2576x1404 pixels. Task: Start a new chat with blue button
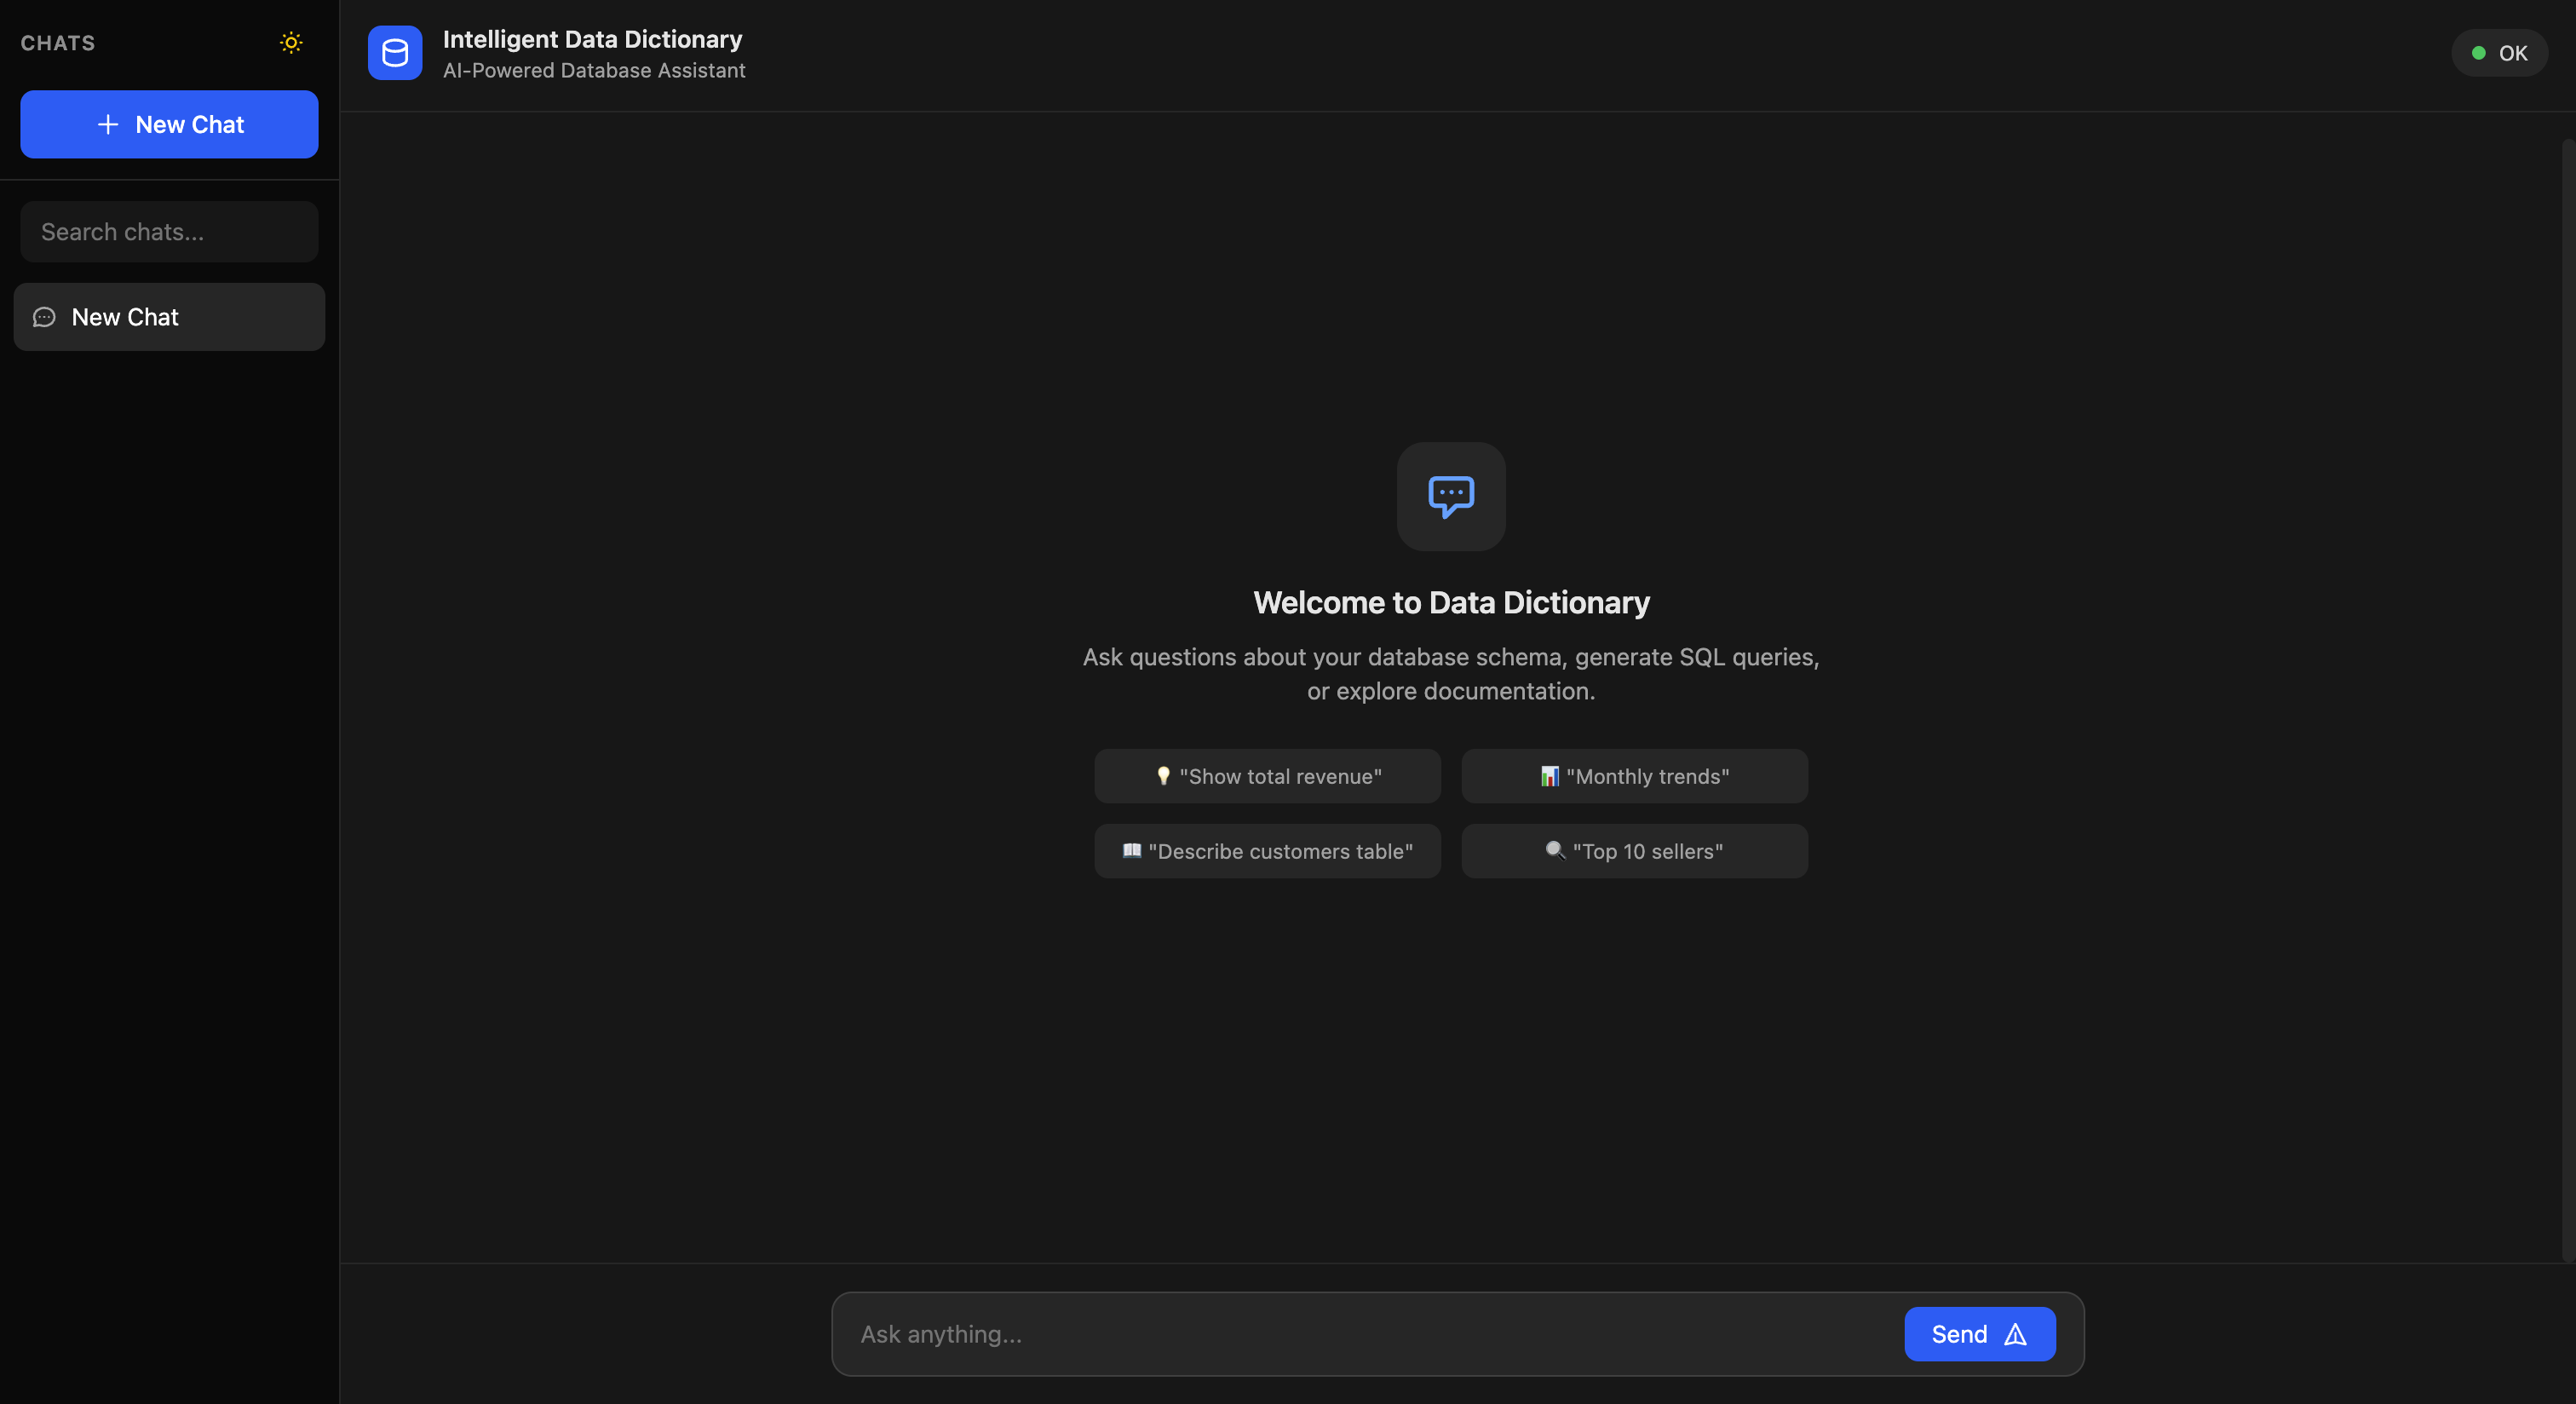tap(169, 124)
